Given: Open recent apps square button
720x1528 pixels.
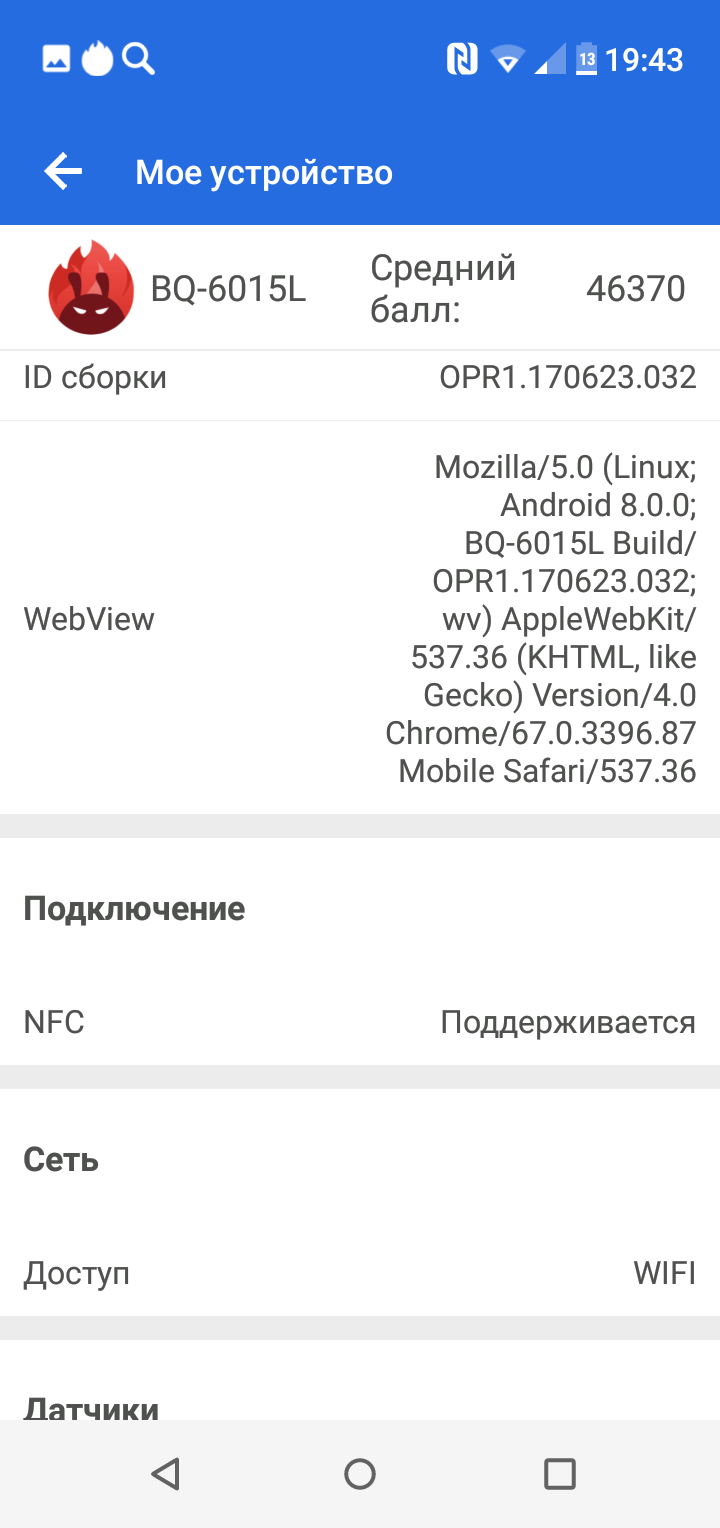Looking at the screenshot, I should pyautogui.click(x=559, y=1473).
